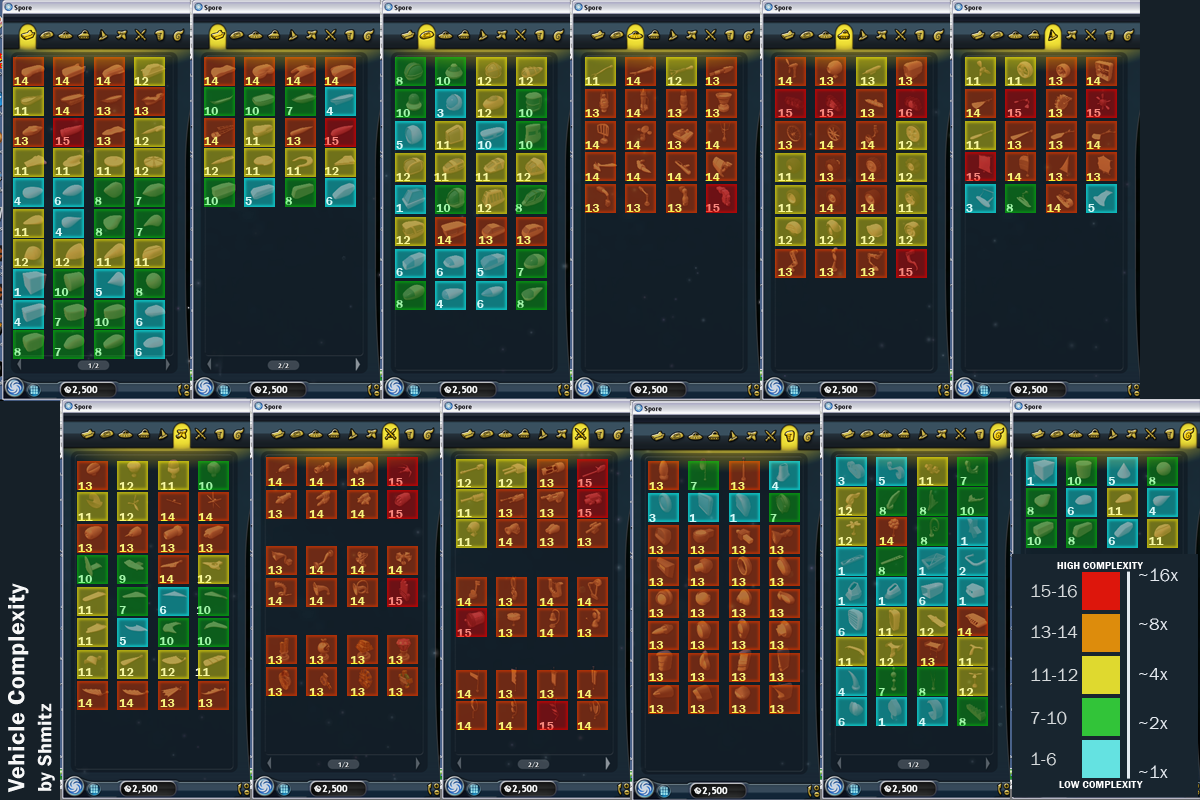
Task: Go to next page in spiral window showing 1/2
Action: click(987, 764)
